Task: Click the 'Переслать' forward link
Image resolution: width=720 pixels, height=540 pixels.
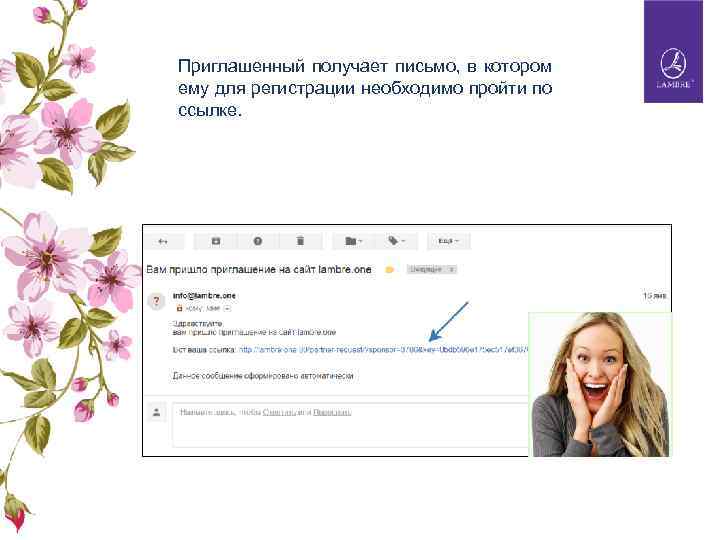Action: tap(332, 412)
